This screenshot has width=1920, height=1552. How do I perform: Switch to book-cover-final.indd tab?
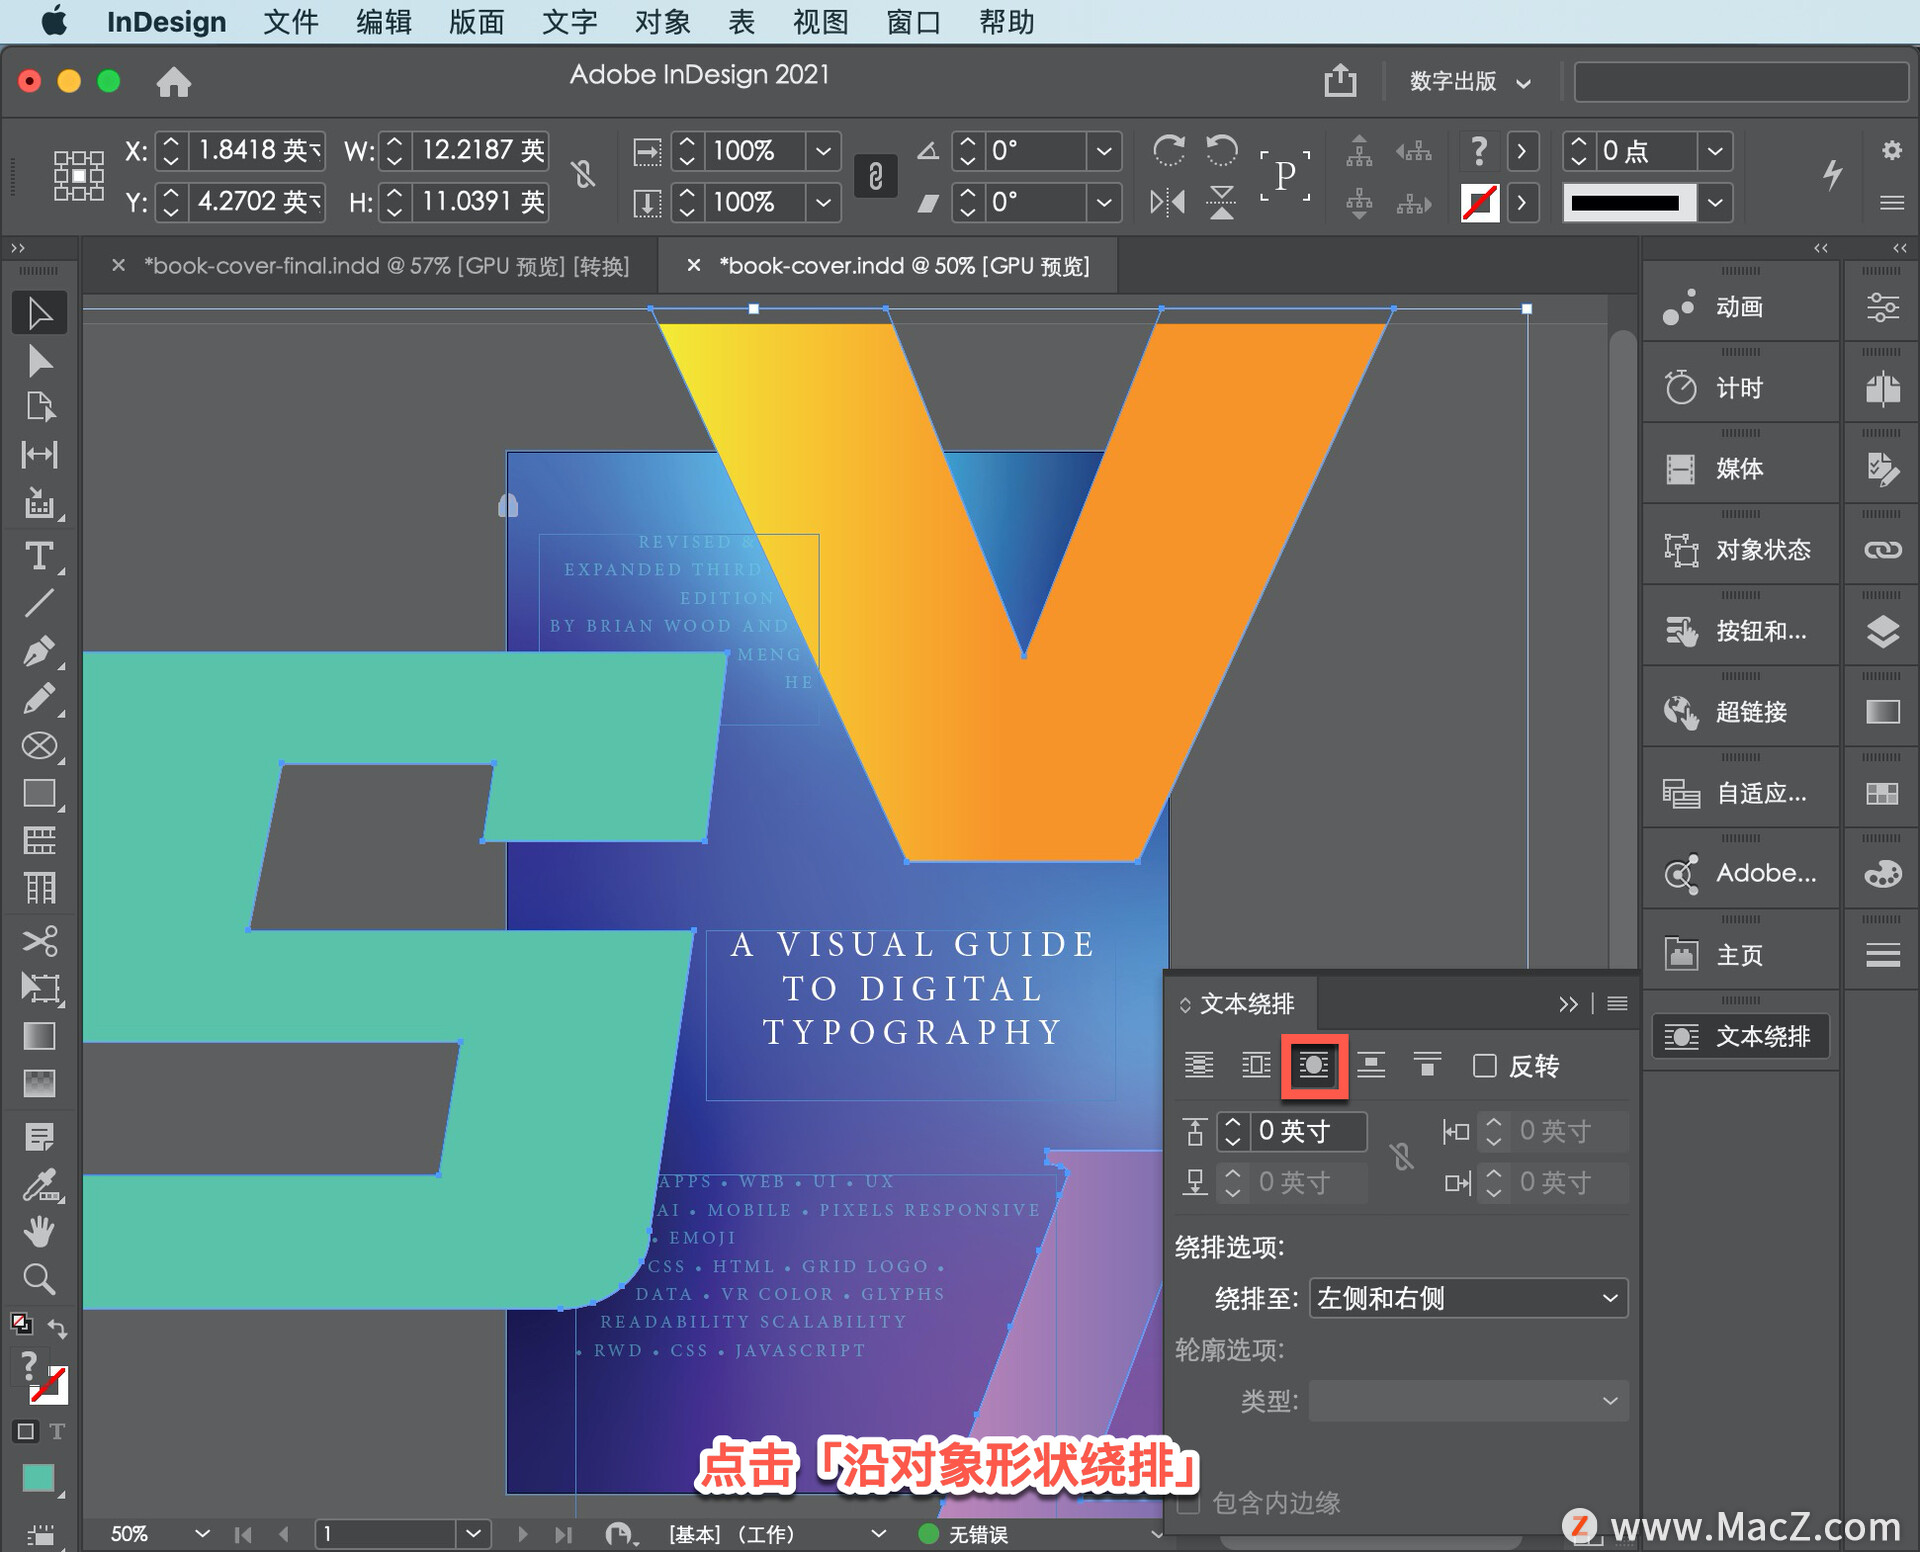click(386, 266)
